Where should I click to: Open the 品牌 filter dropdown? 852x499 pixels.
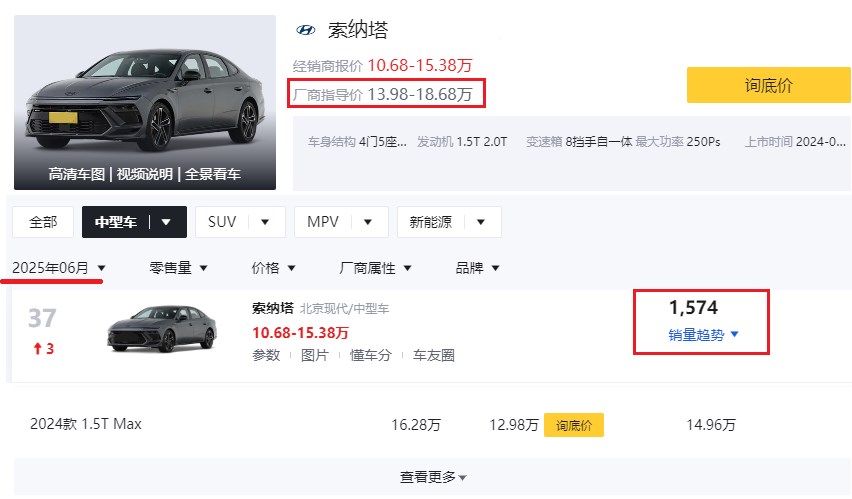click(x=477, y=268)
